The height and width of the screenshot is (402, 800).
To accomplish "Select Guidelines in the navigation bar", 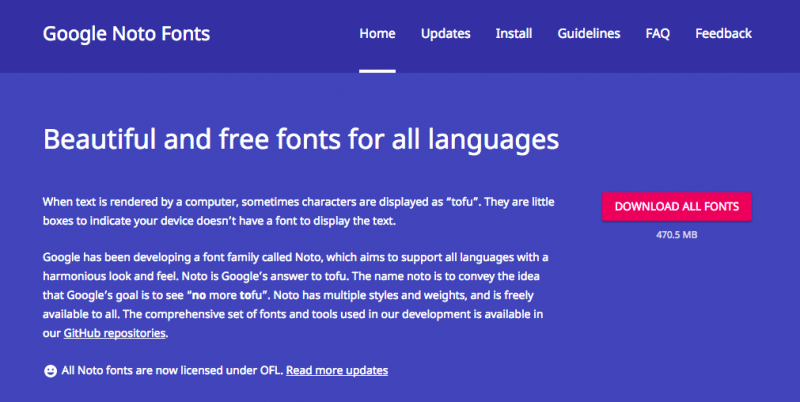I will [589, 34].
